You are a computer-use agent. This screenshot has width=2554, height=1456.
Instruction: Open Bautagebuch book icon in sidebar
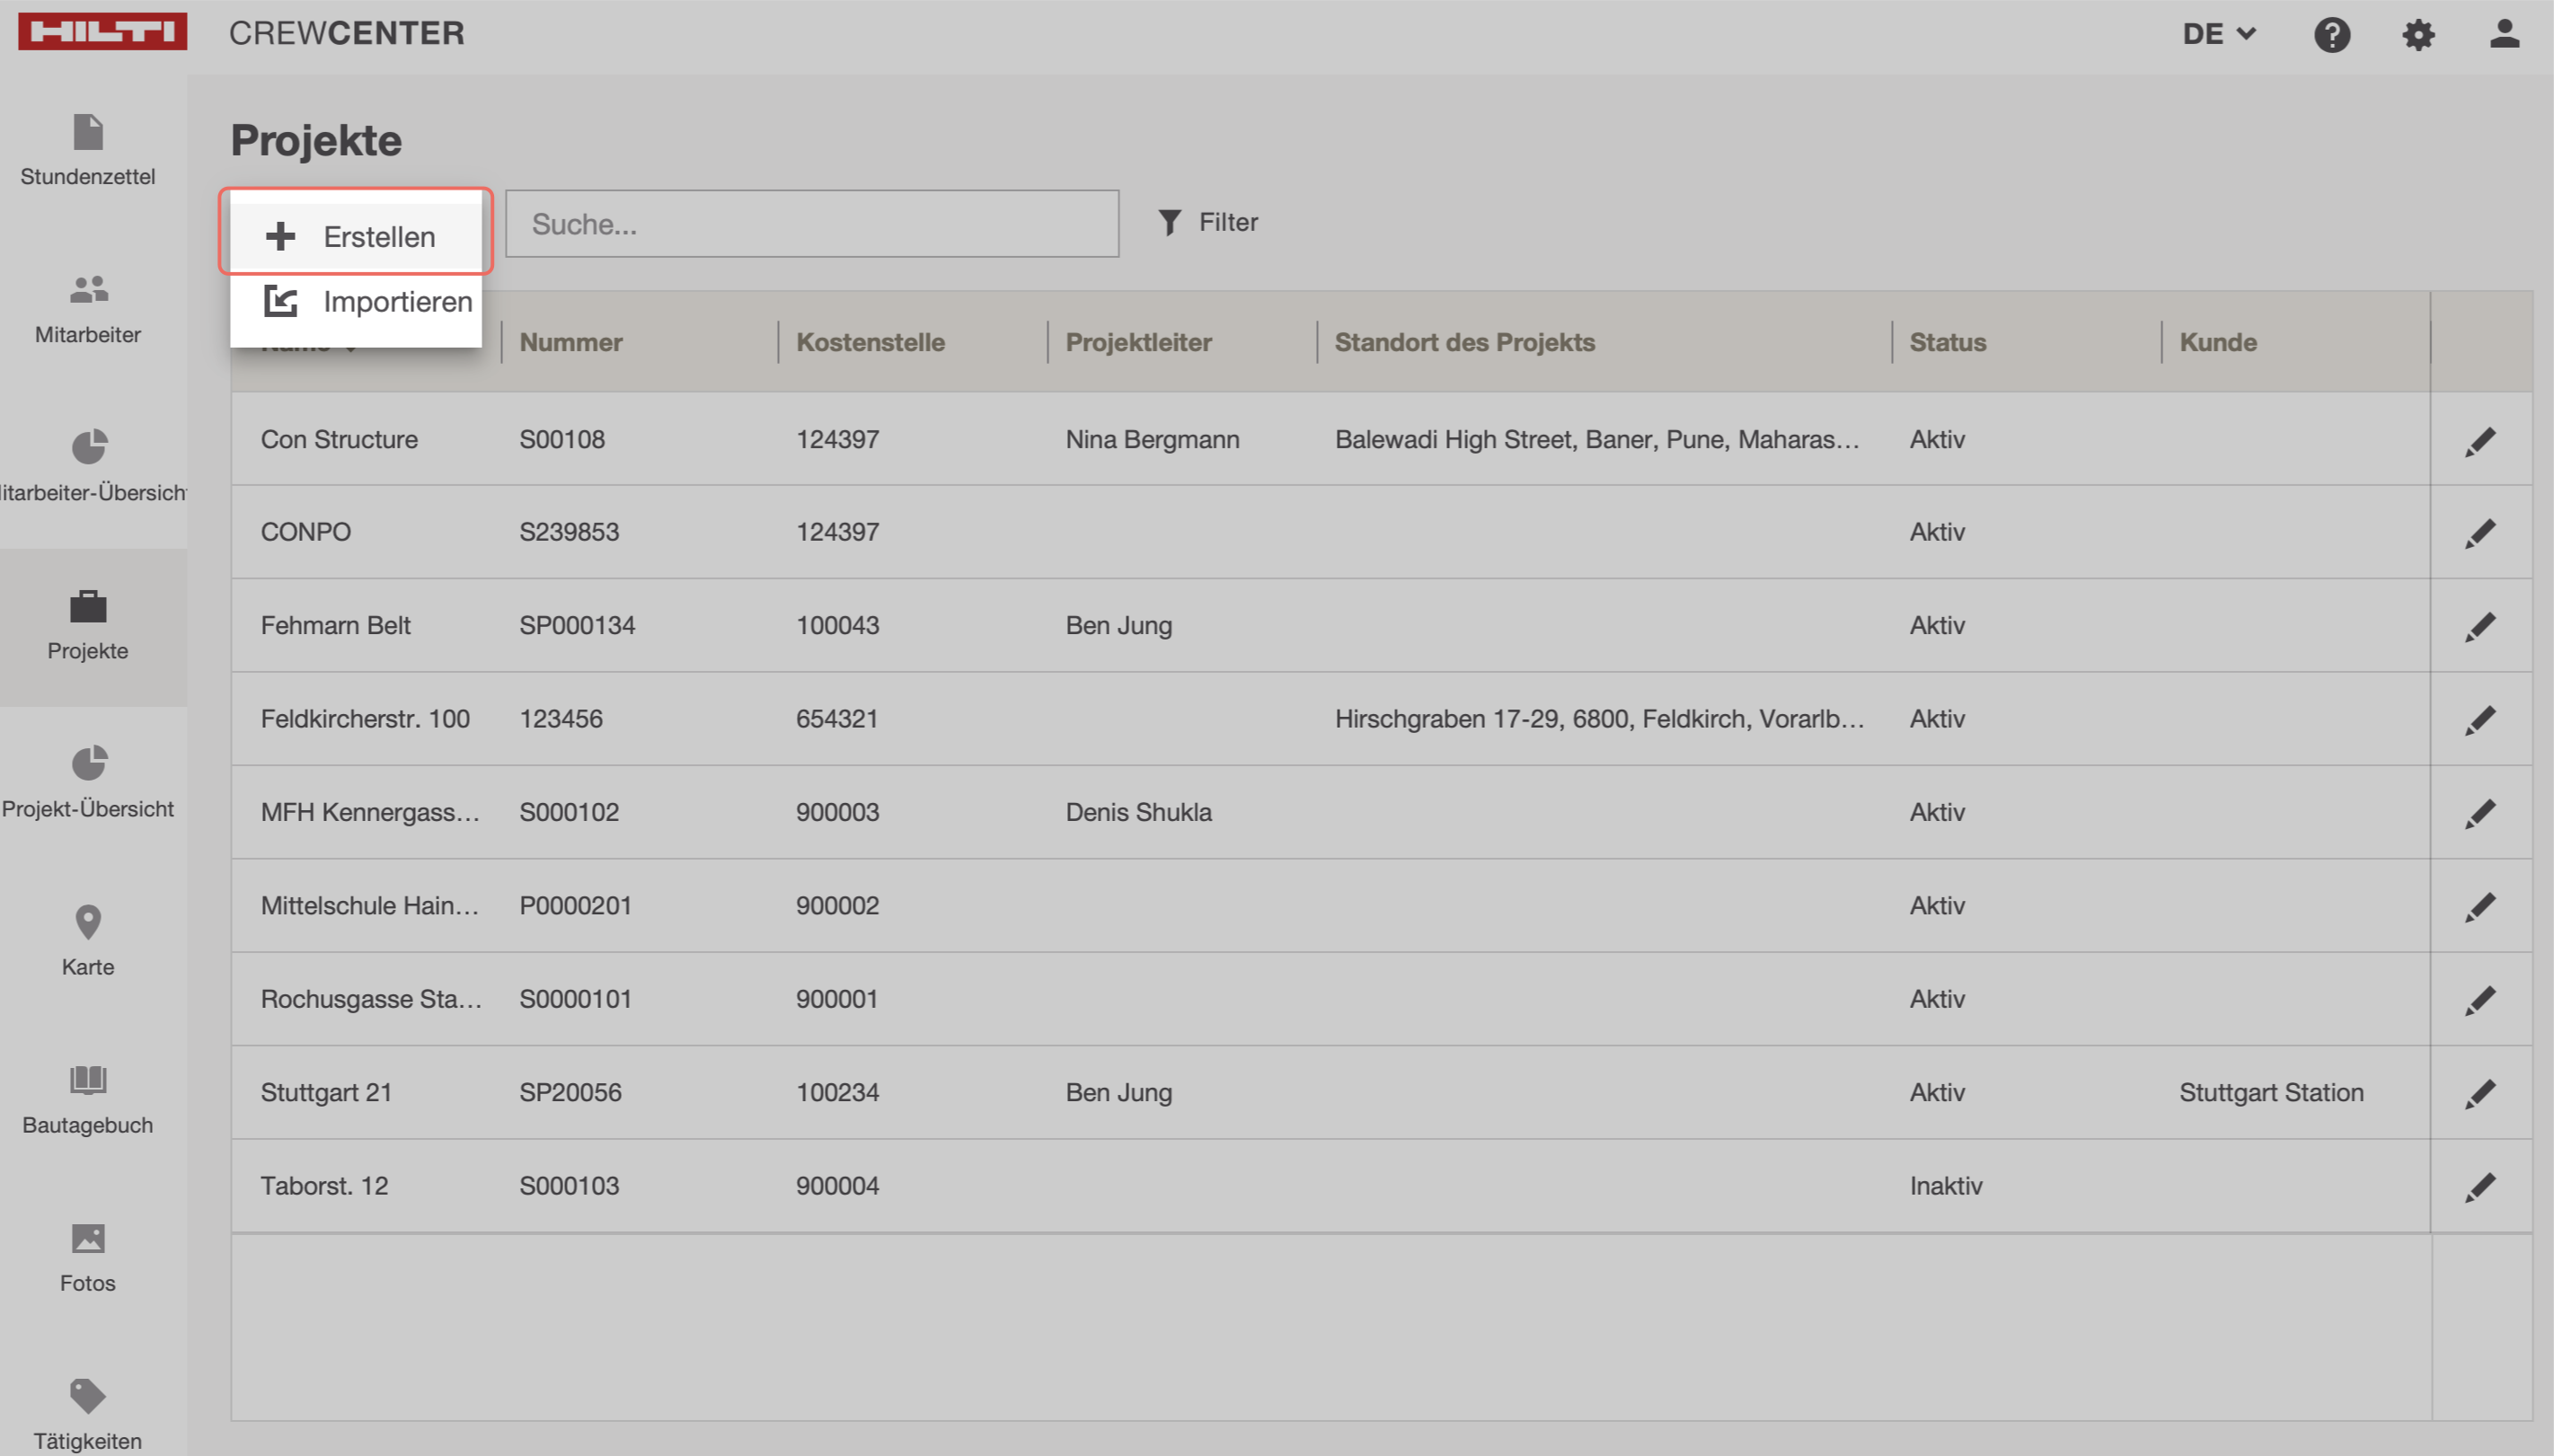[x=88, y=1080]
